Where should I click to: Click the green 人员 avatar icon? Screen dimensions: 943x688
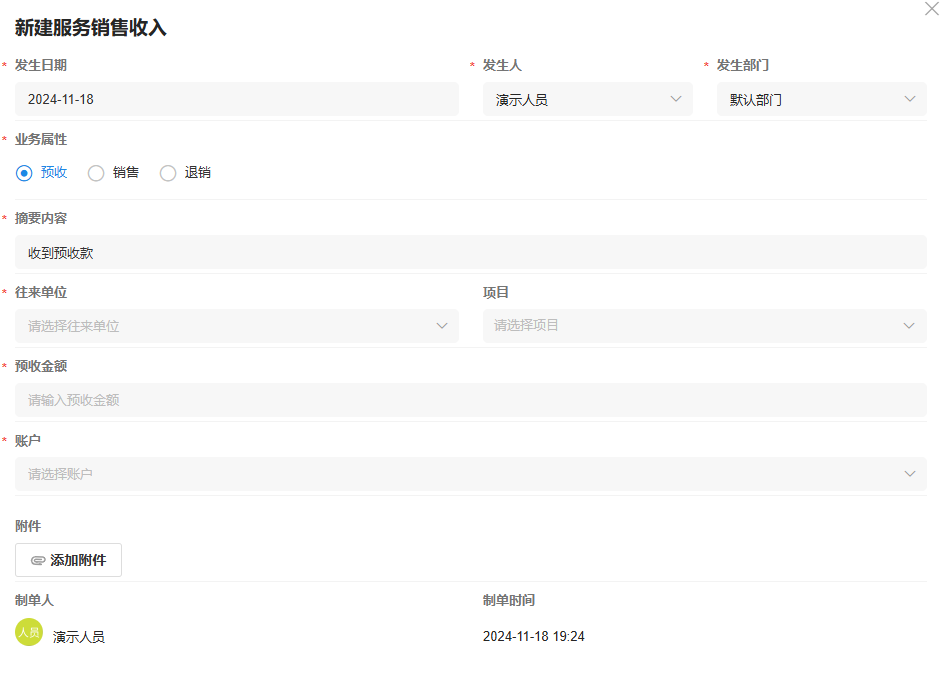29,632
